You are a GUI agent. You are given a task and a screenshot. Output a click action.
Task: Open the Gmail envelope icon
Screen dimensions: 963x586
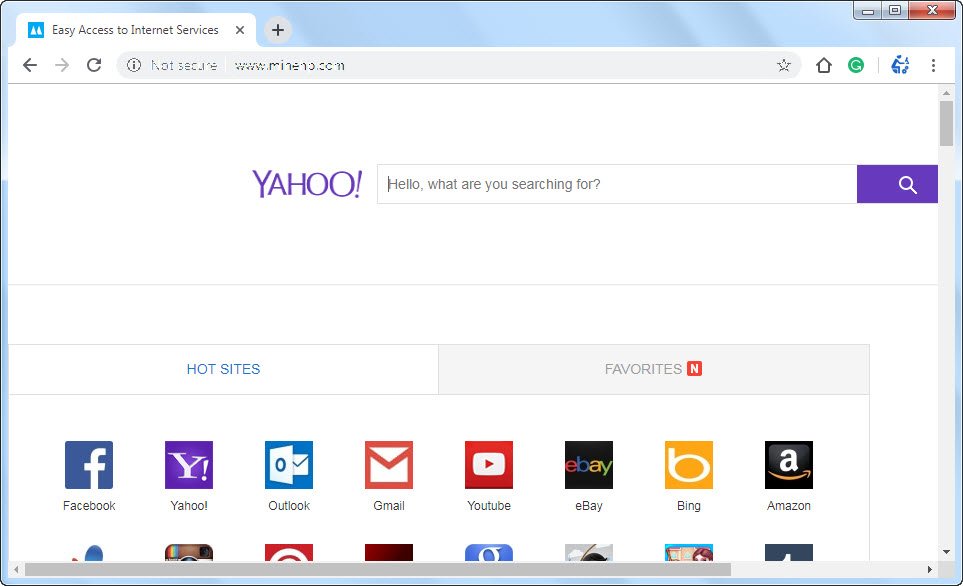(x=389, y=465)
